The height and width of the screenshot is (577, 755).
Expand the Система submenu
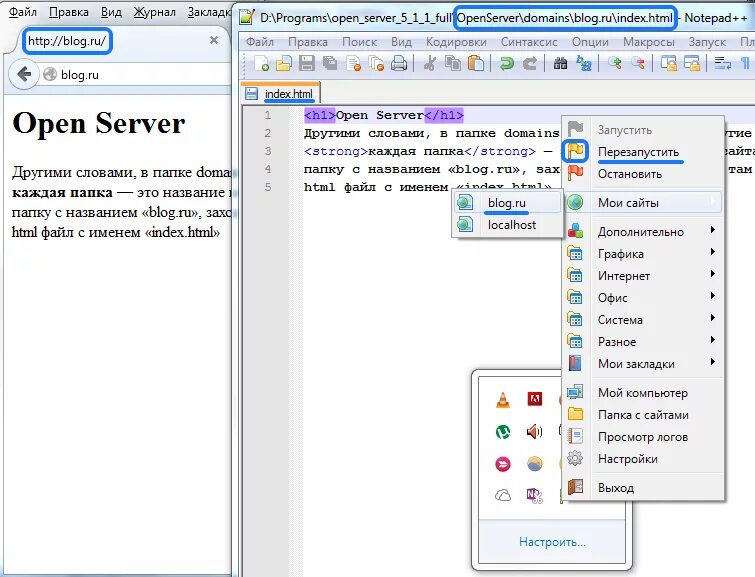(x=643, y=320)
